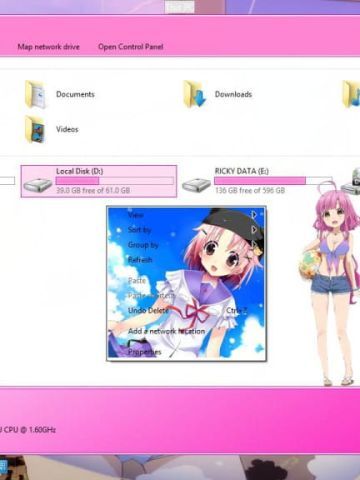Click the Documents folder label
This screenshot has height=480, width=360.
pyautogui.click(x=75, y=94)
